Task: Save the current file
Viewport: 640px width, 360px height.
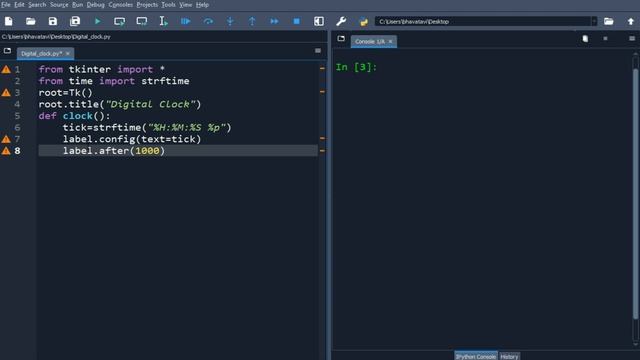Action: coord(53,21)
